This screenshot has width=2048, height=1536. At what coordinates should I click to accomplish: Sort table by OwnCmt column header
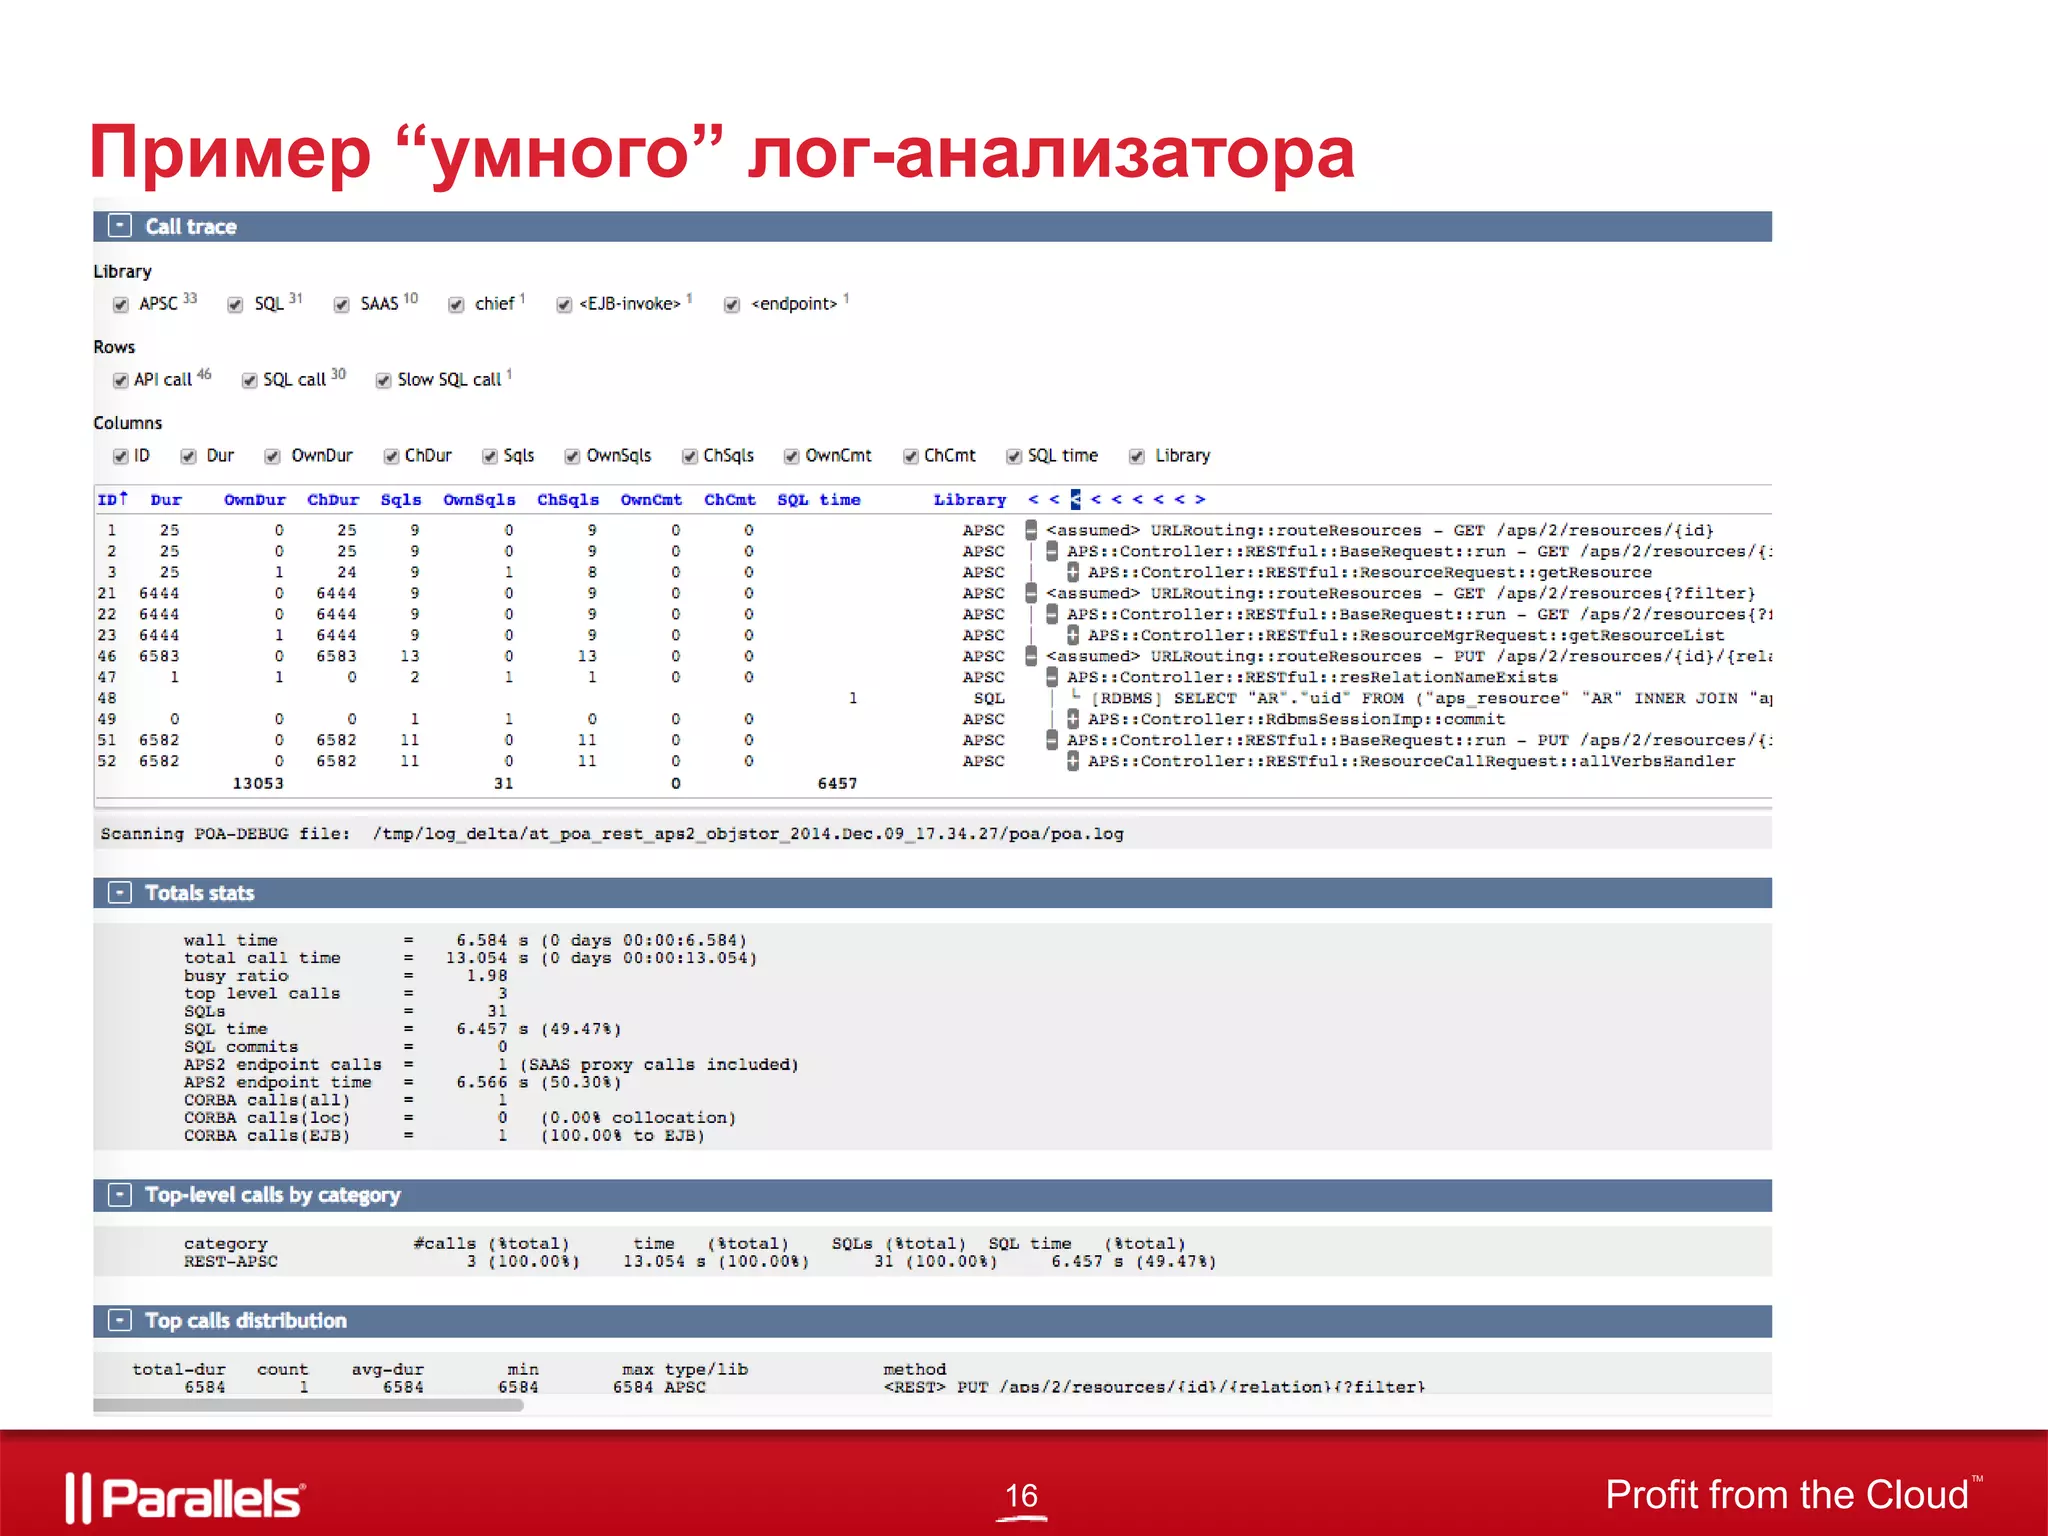click(651, 500)
